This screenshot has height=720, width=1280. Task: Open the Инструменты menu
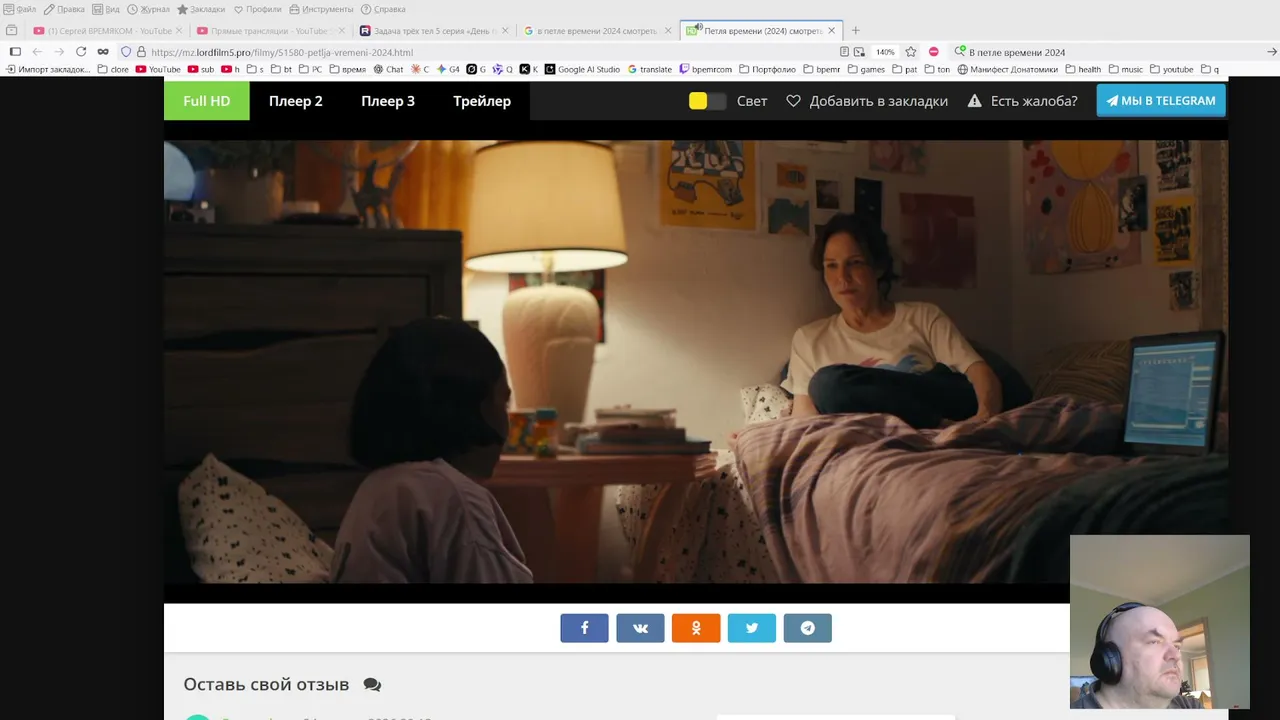[x=321, y=9]
